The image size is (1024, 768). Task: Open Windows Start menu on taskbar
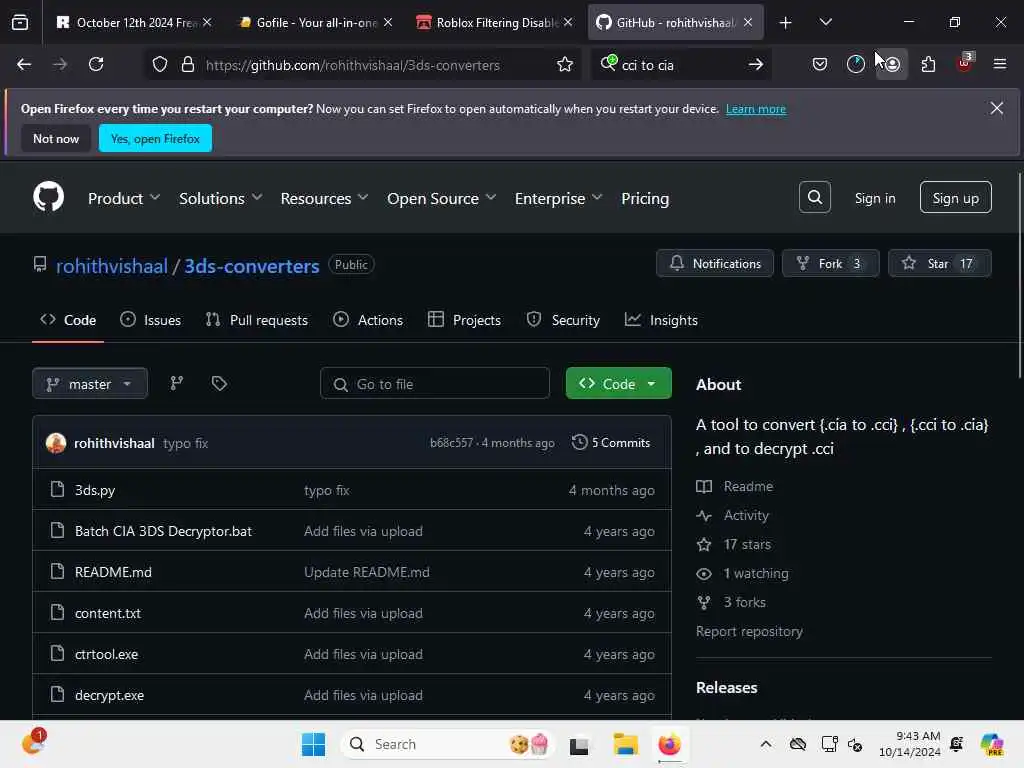(313, 744)
